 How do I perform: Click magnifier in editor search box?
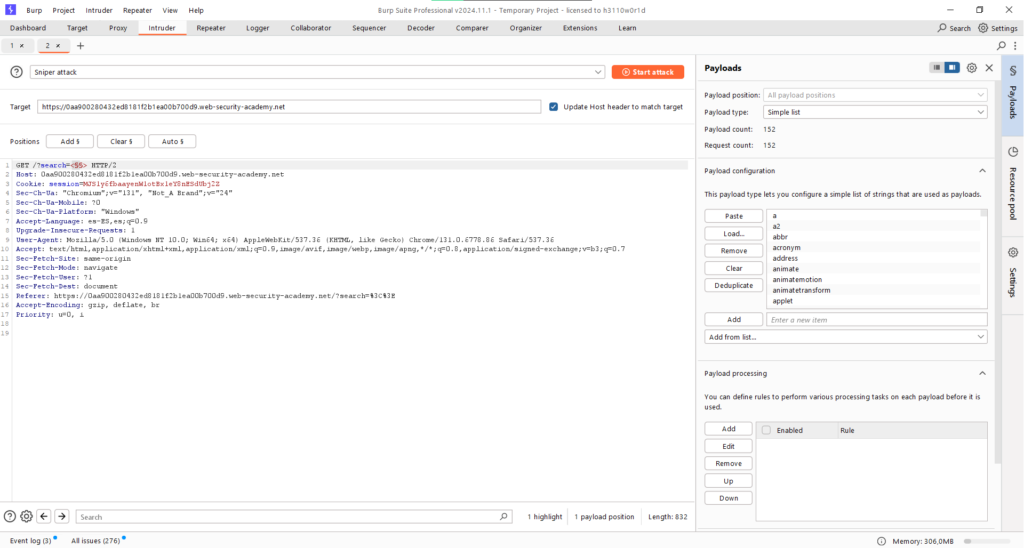(x=504, y=517)
